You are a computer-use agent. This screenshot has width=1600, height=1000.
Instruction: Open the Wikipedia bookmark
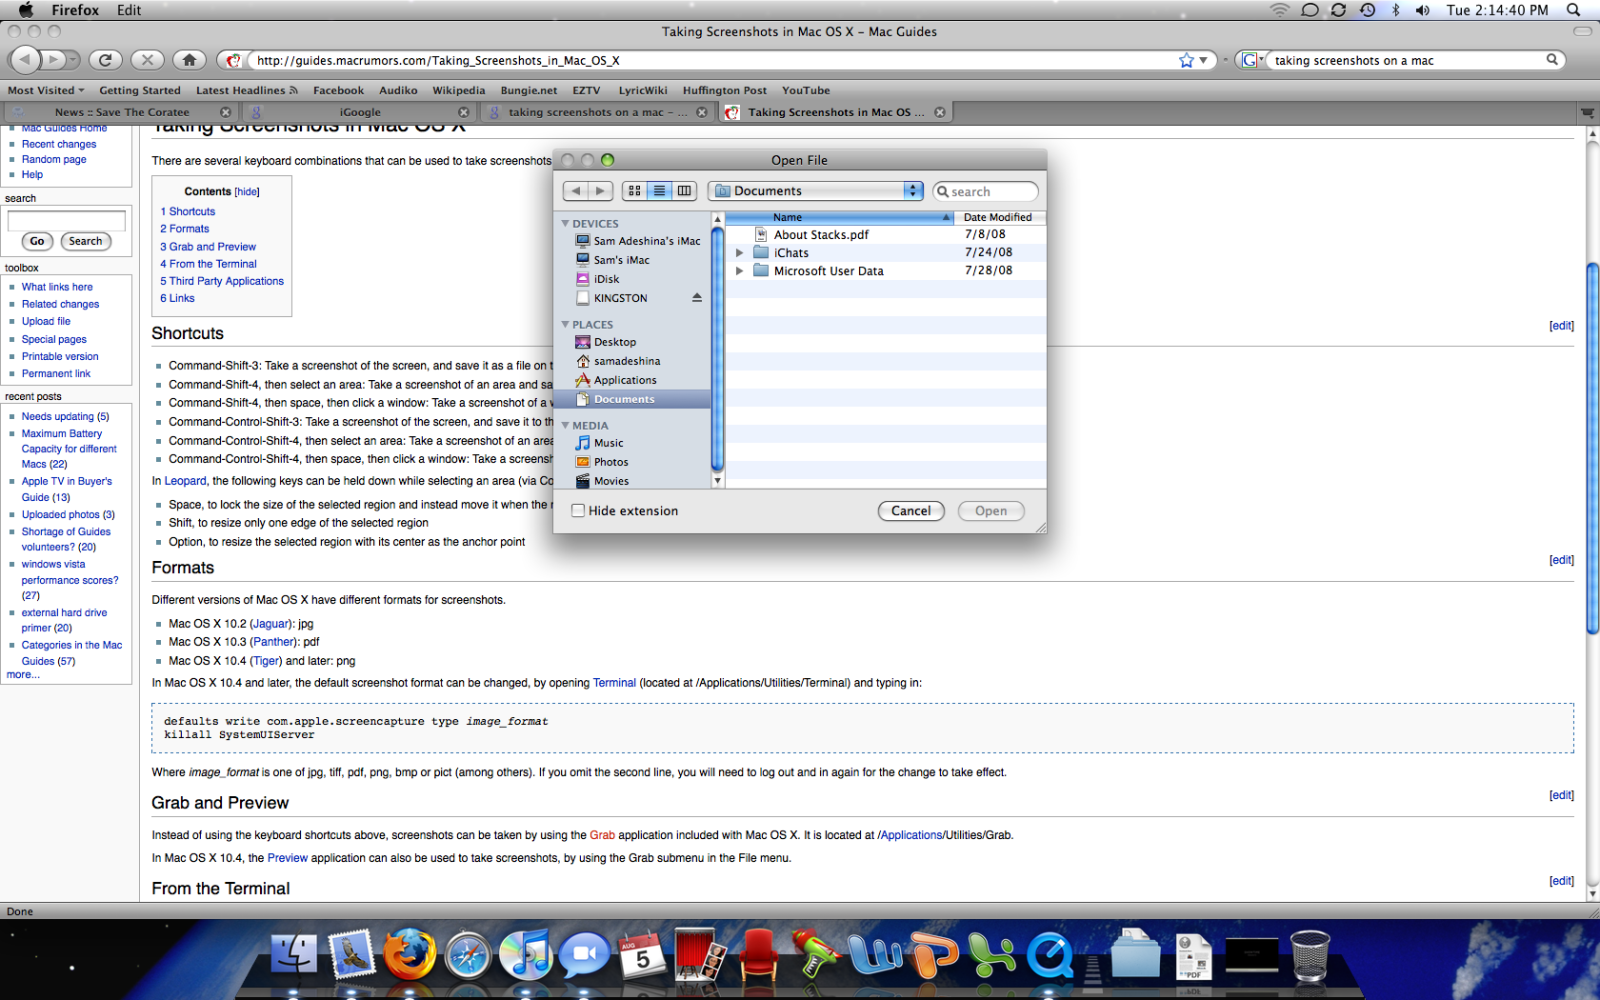(459, 90)
